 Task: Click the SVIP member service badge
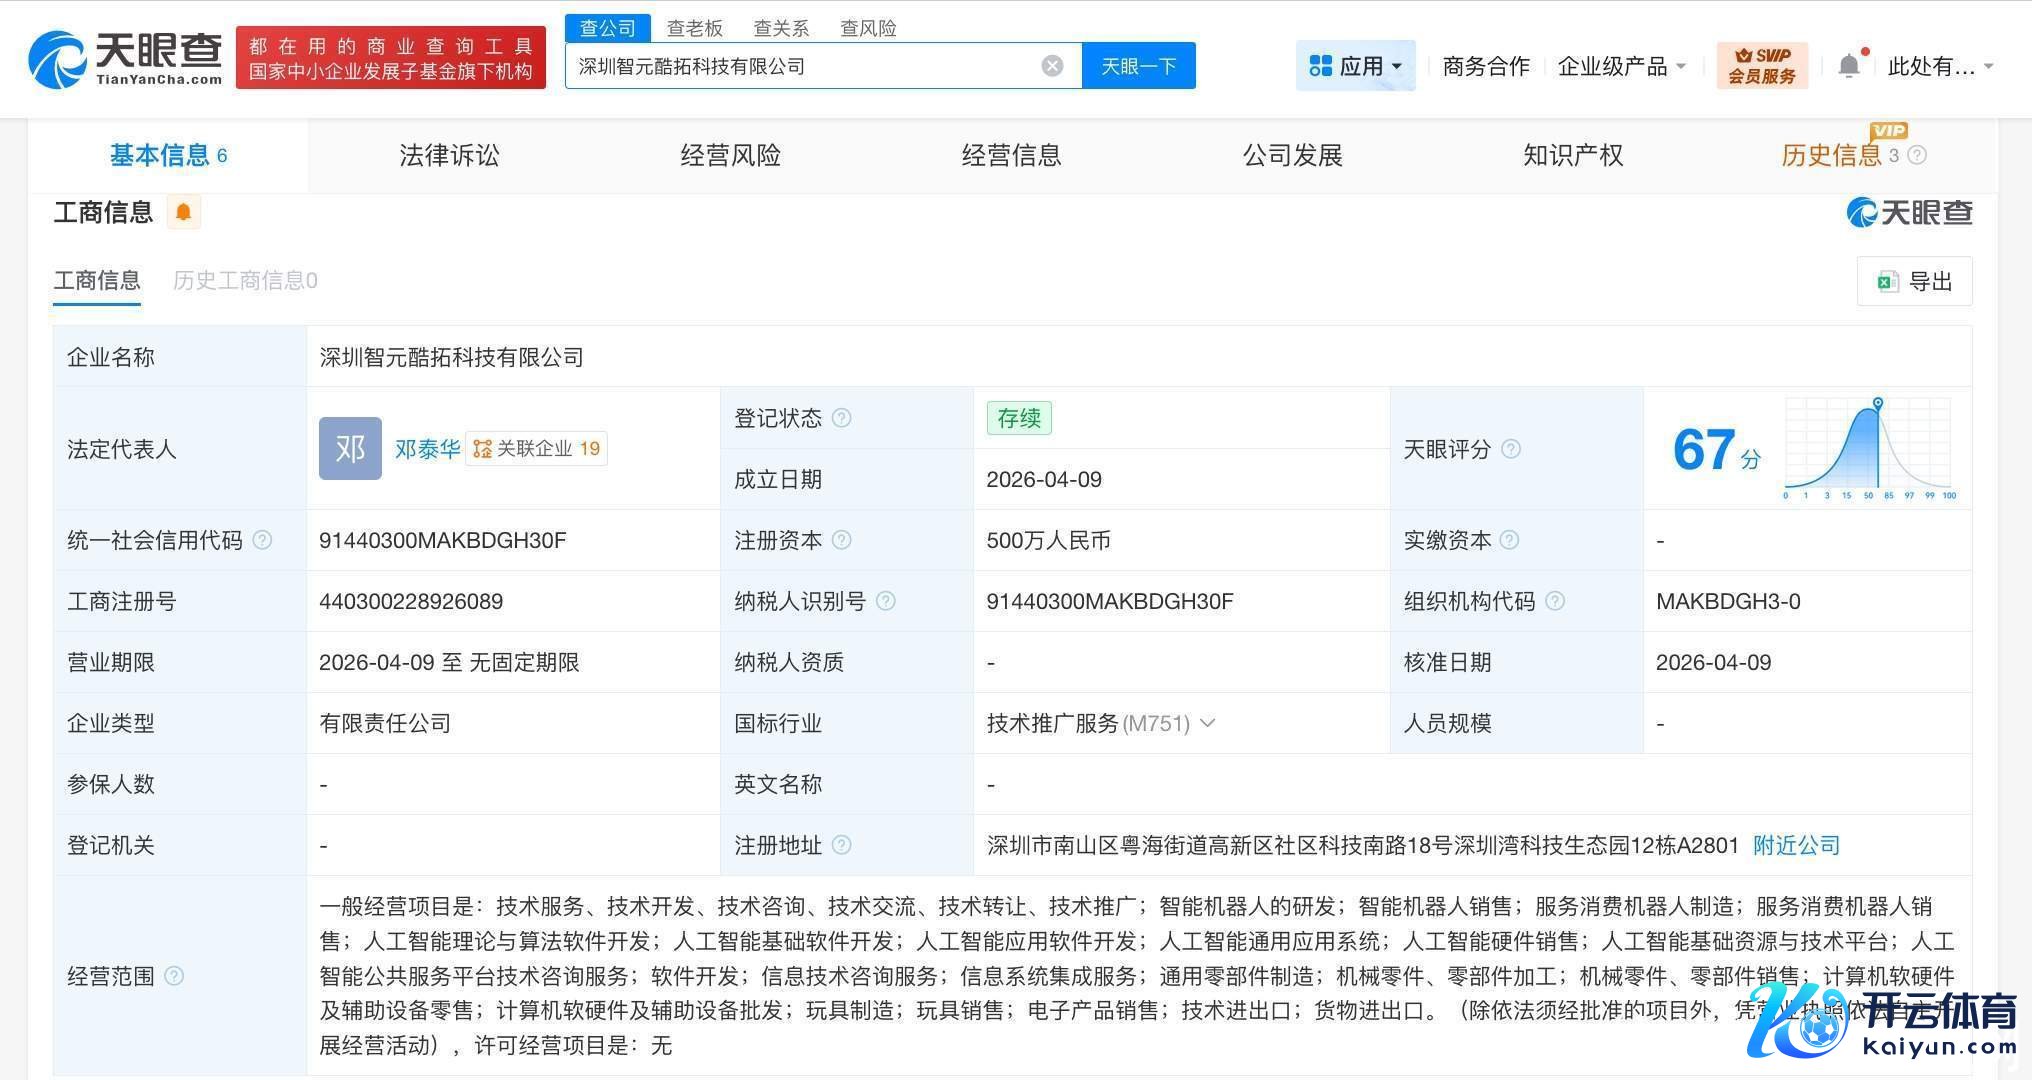[x=1762, y=66]
